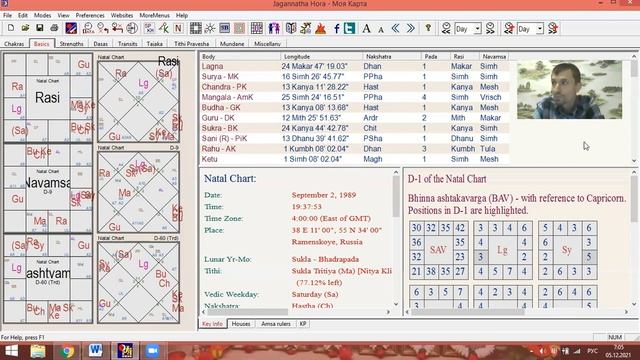Click the open book reference icon
This screenshot has height=360, width=640.
(x=291, y=28)
